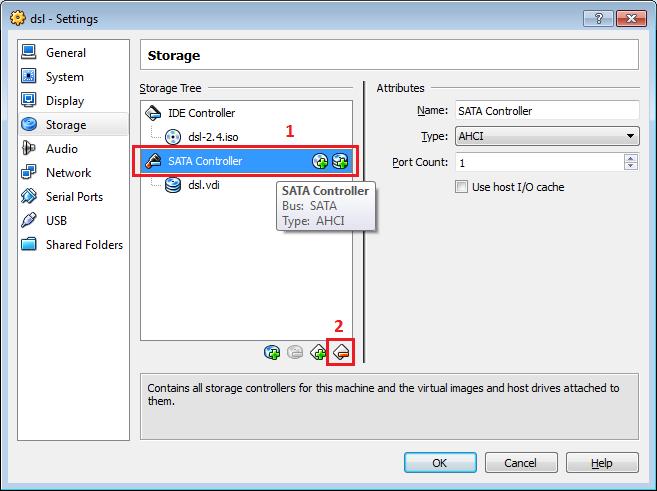Enable Use host I/O cache
Screen dimensions: 657x491
point(461,187)
